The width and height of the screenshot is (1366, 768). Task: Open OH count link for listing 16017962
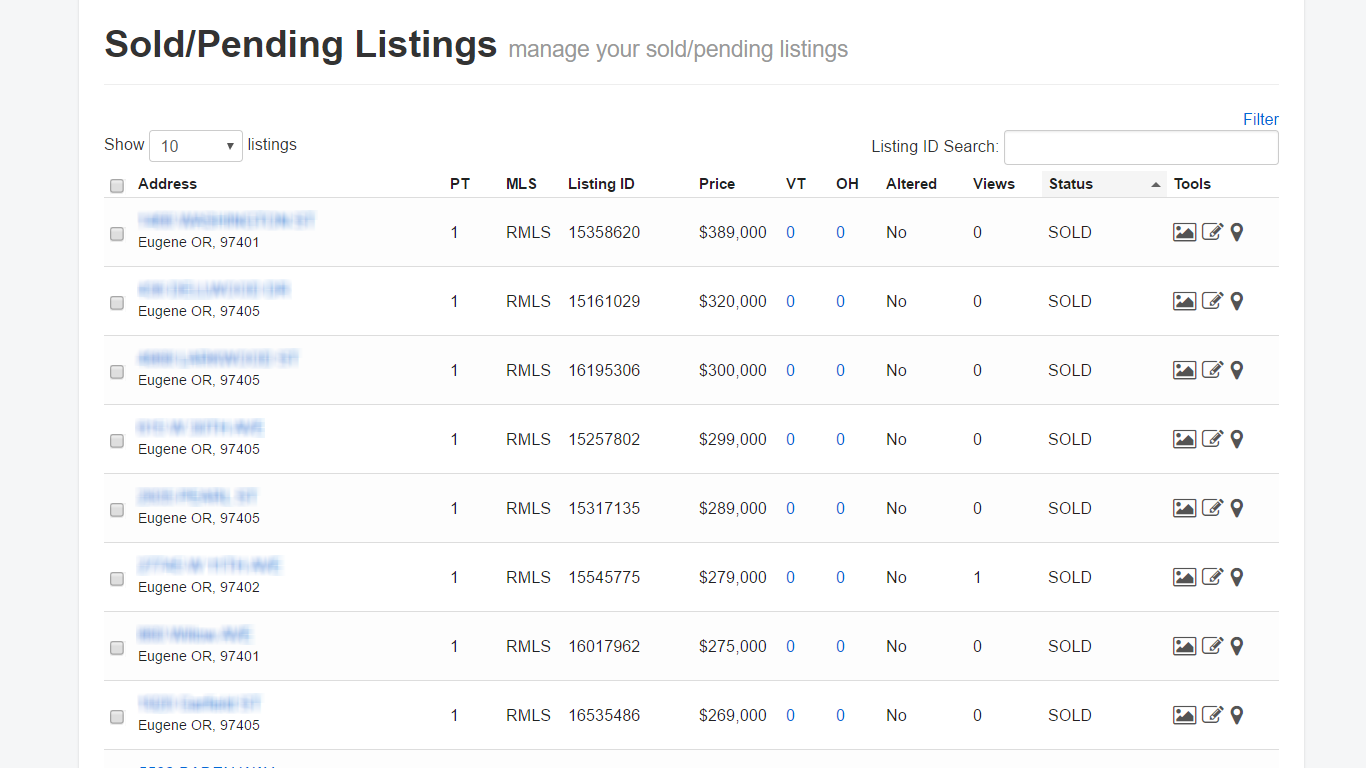[x=840, y=646]
